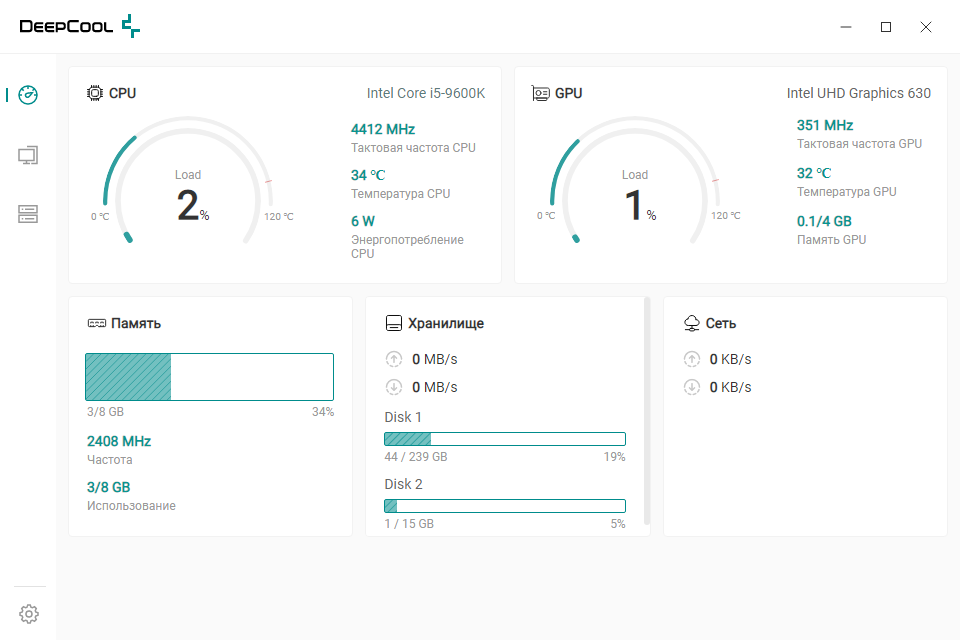Click the 44 / 239 GB text

[x=416, y=457]
